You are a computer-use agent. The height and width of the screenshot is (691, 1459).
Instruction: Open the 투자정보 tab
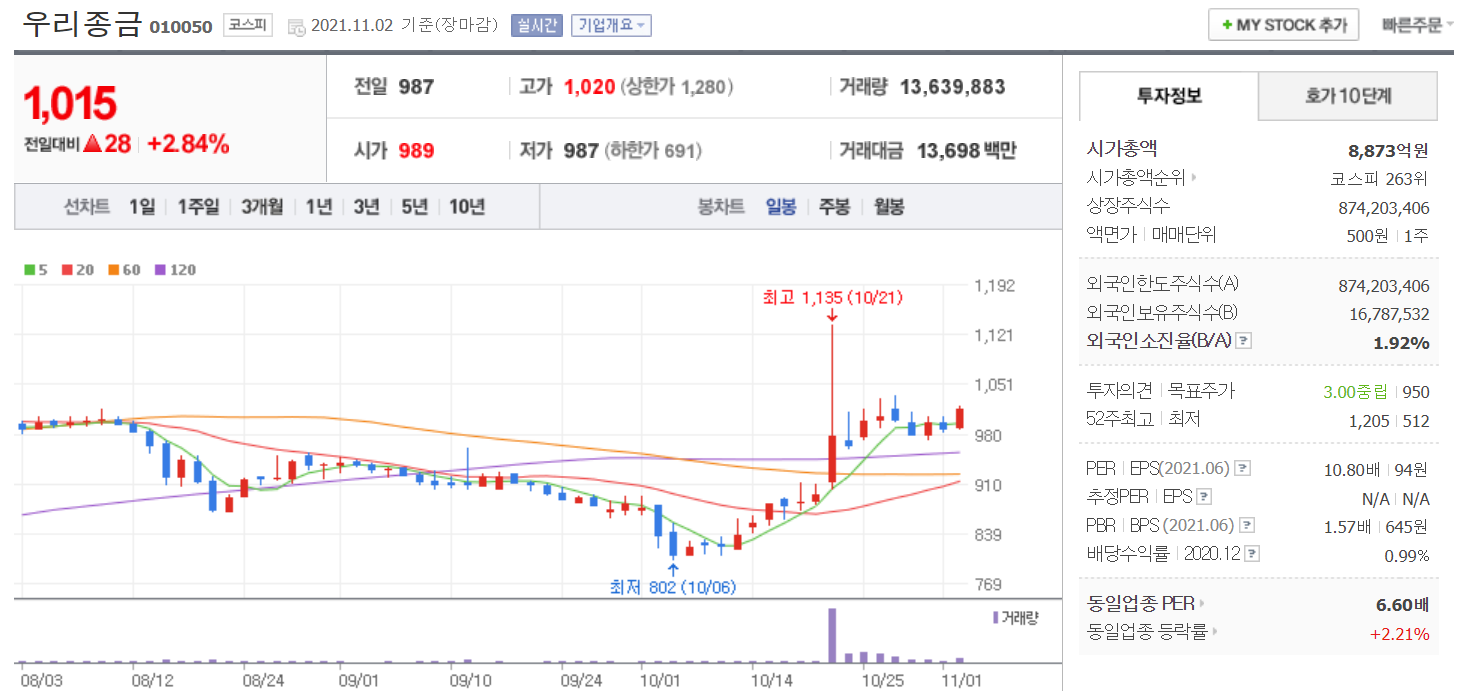pos(1169,96)
